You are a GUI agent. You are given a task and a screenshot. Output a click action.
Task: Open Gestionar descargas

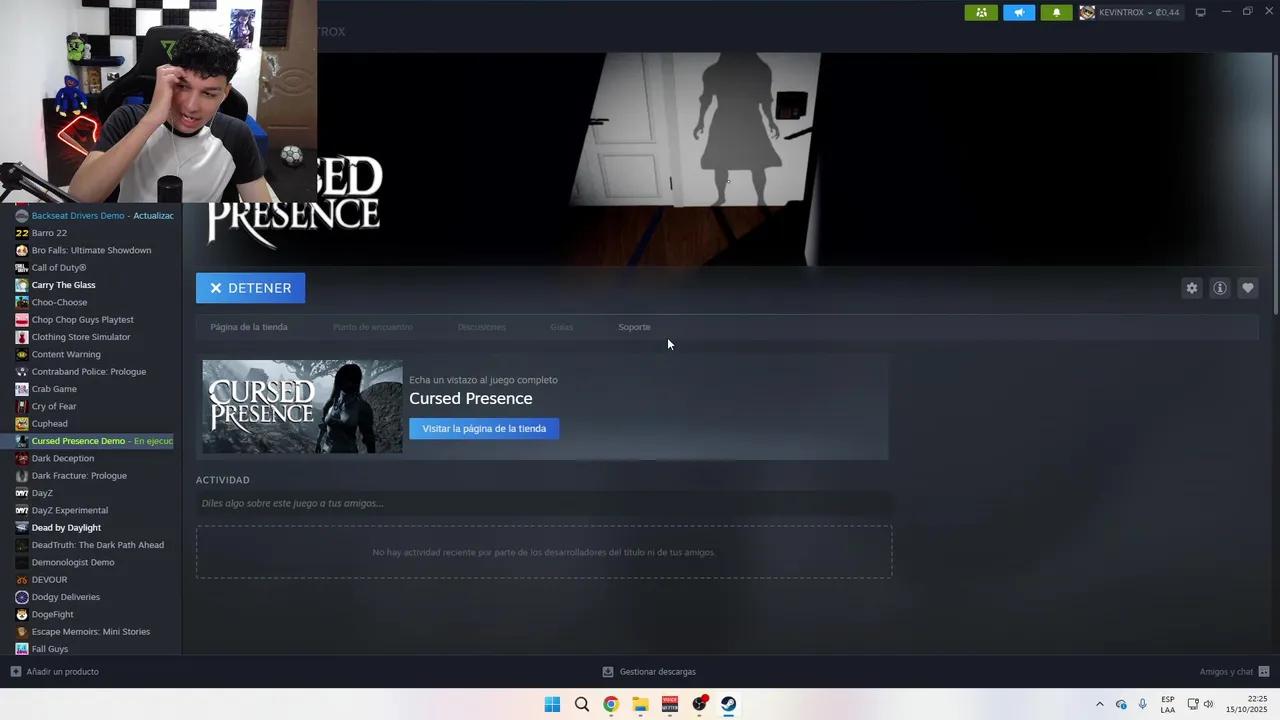(649, 672)
